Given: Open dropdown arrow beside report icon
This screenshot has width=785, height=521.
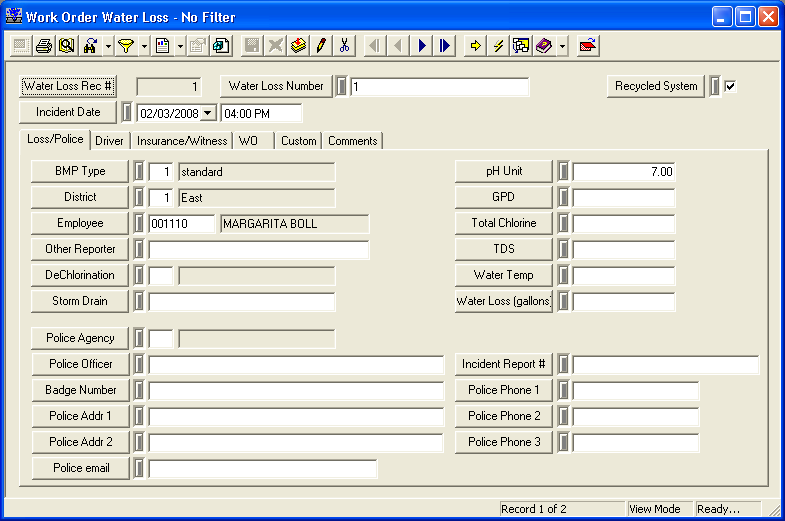Looking at the screenshot, I should (180, 46).
